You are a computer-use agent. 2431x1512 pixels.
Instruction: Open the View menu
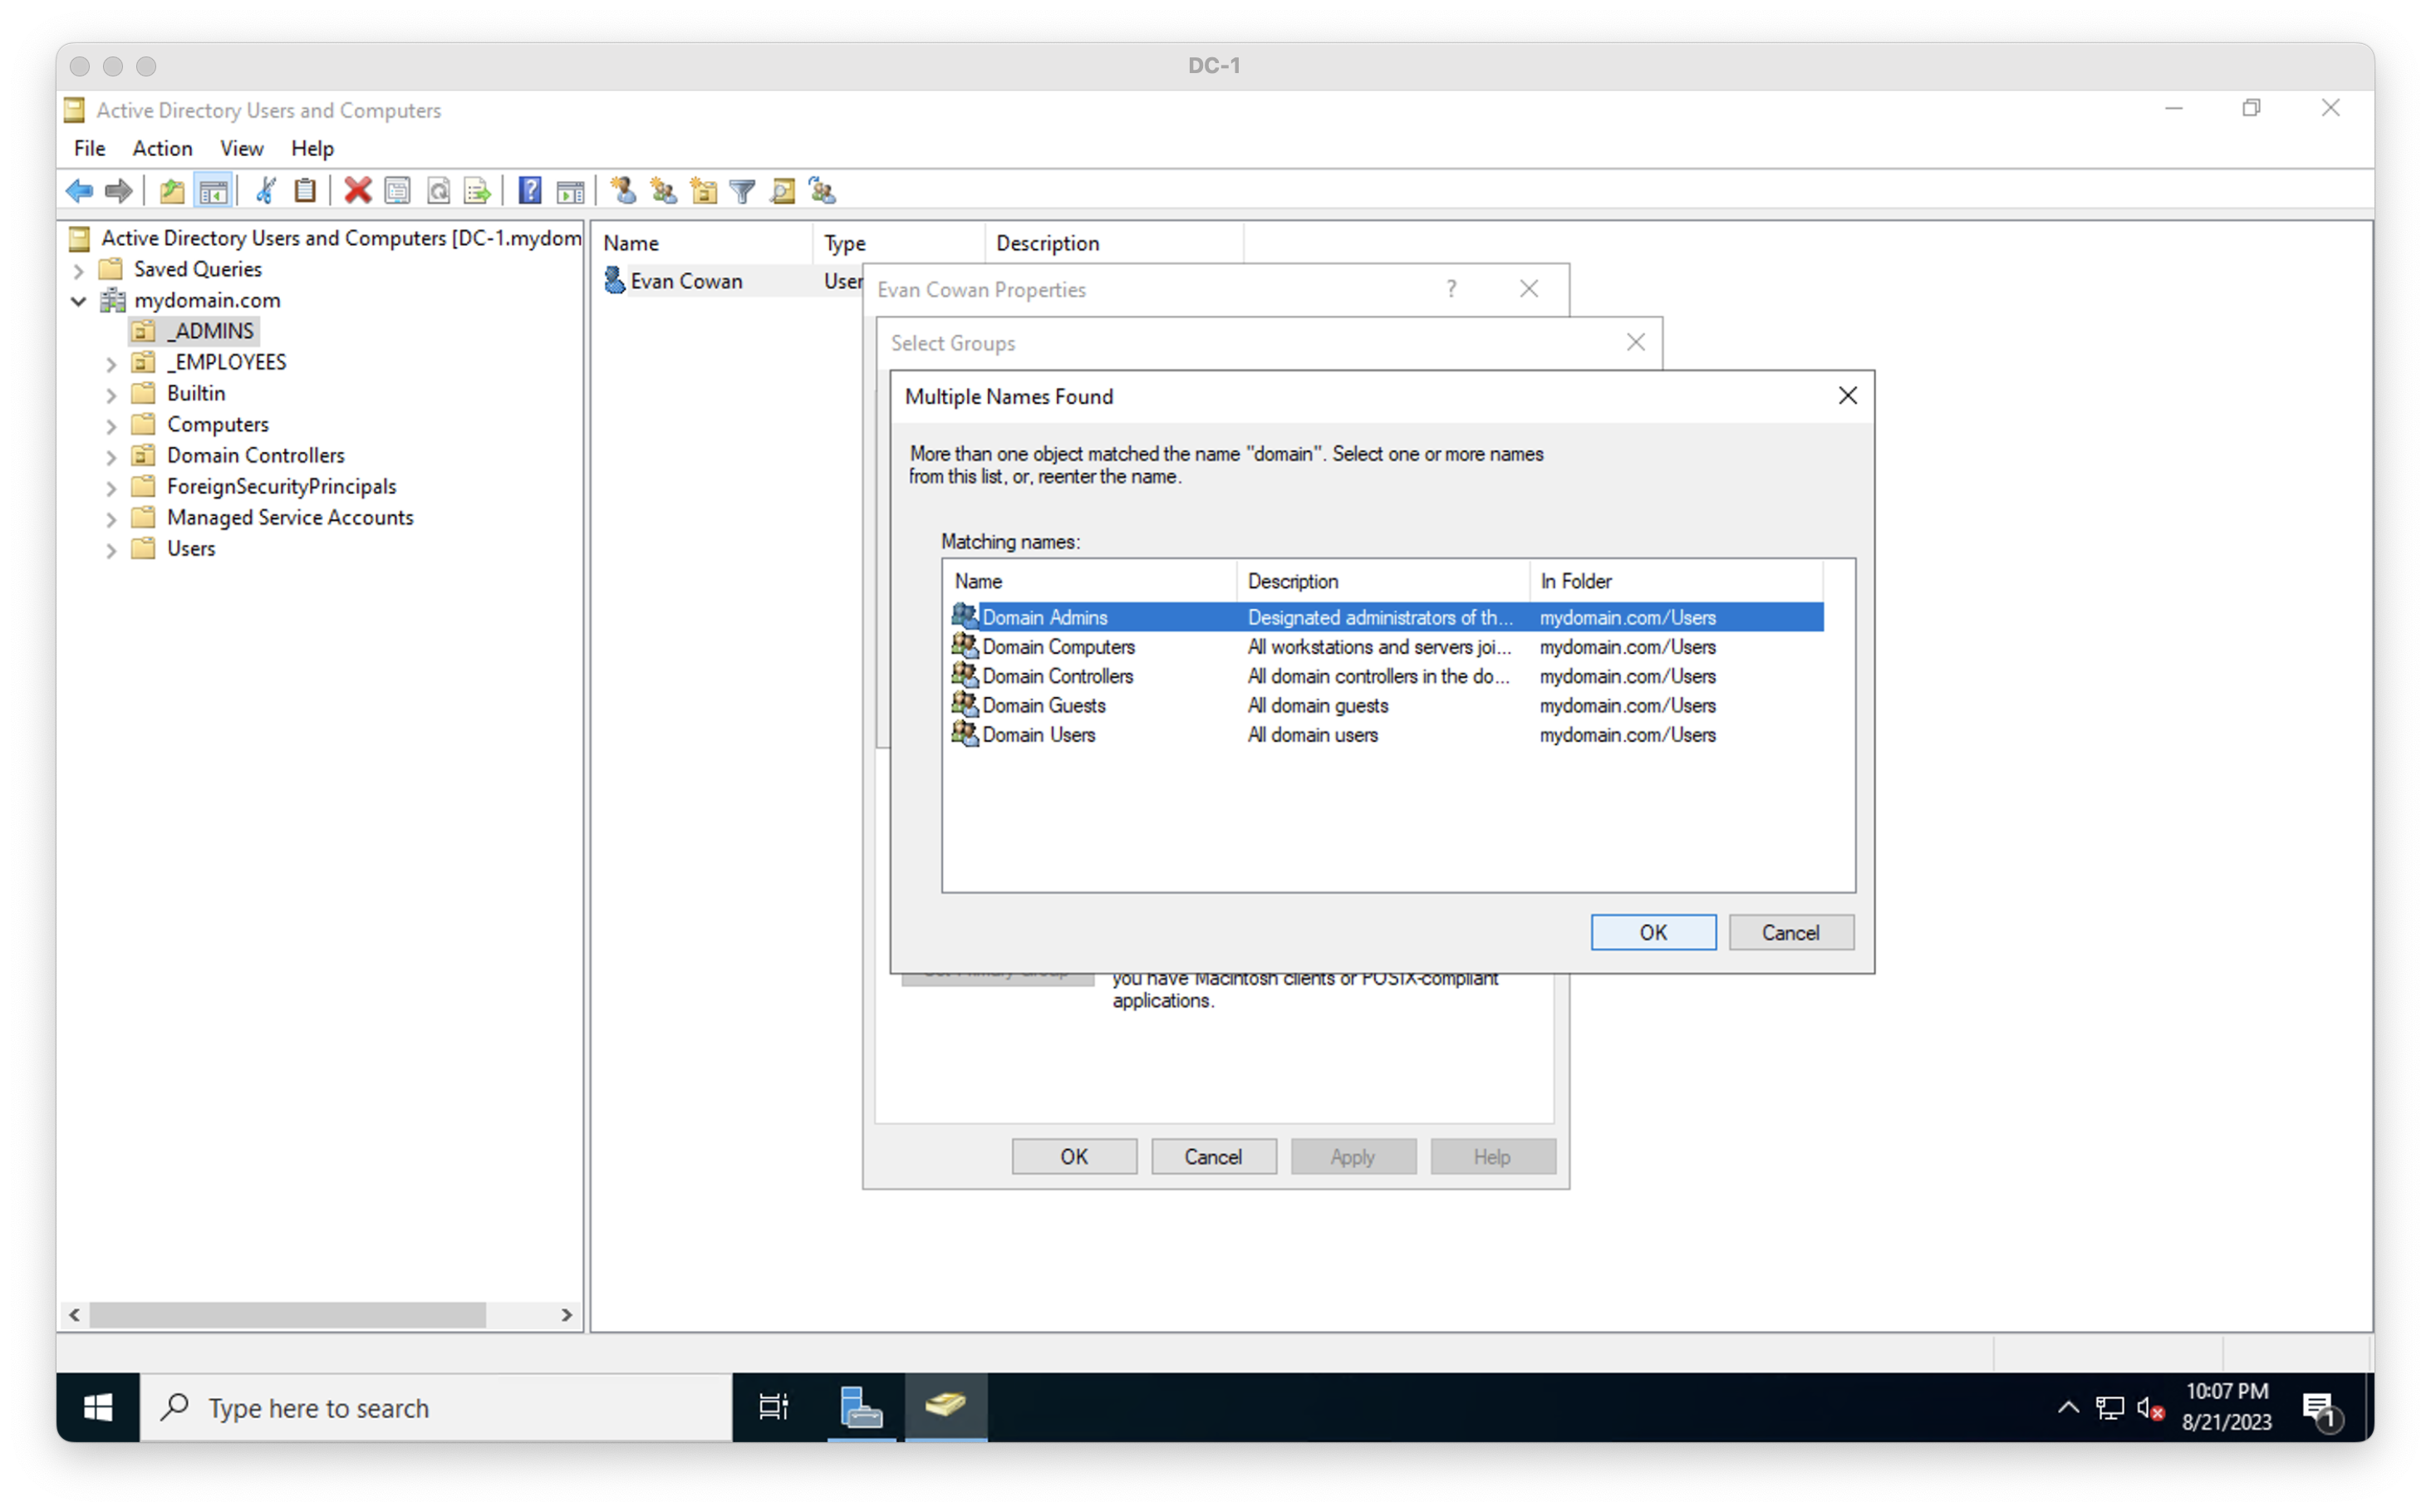pyautogui.click(x=241, y=148)
